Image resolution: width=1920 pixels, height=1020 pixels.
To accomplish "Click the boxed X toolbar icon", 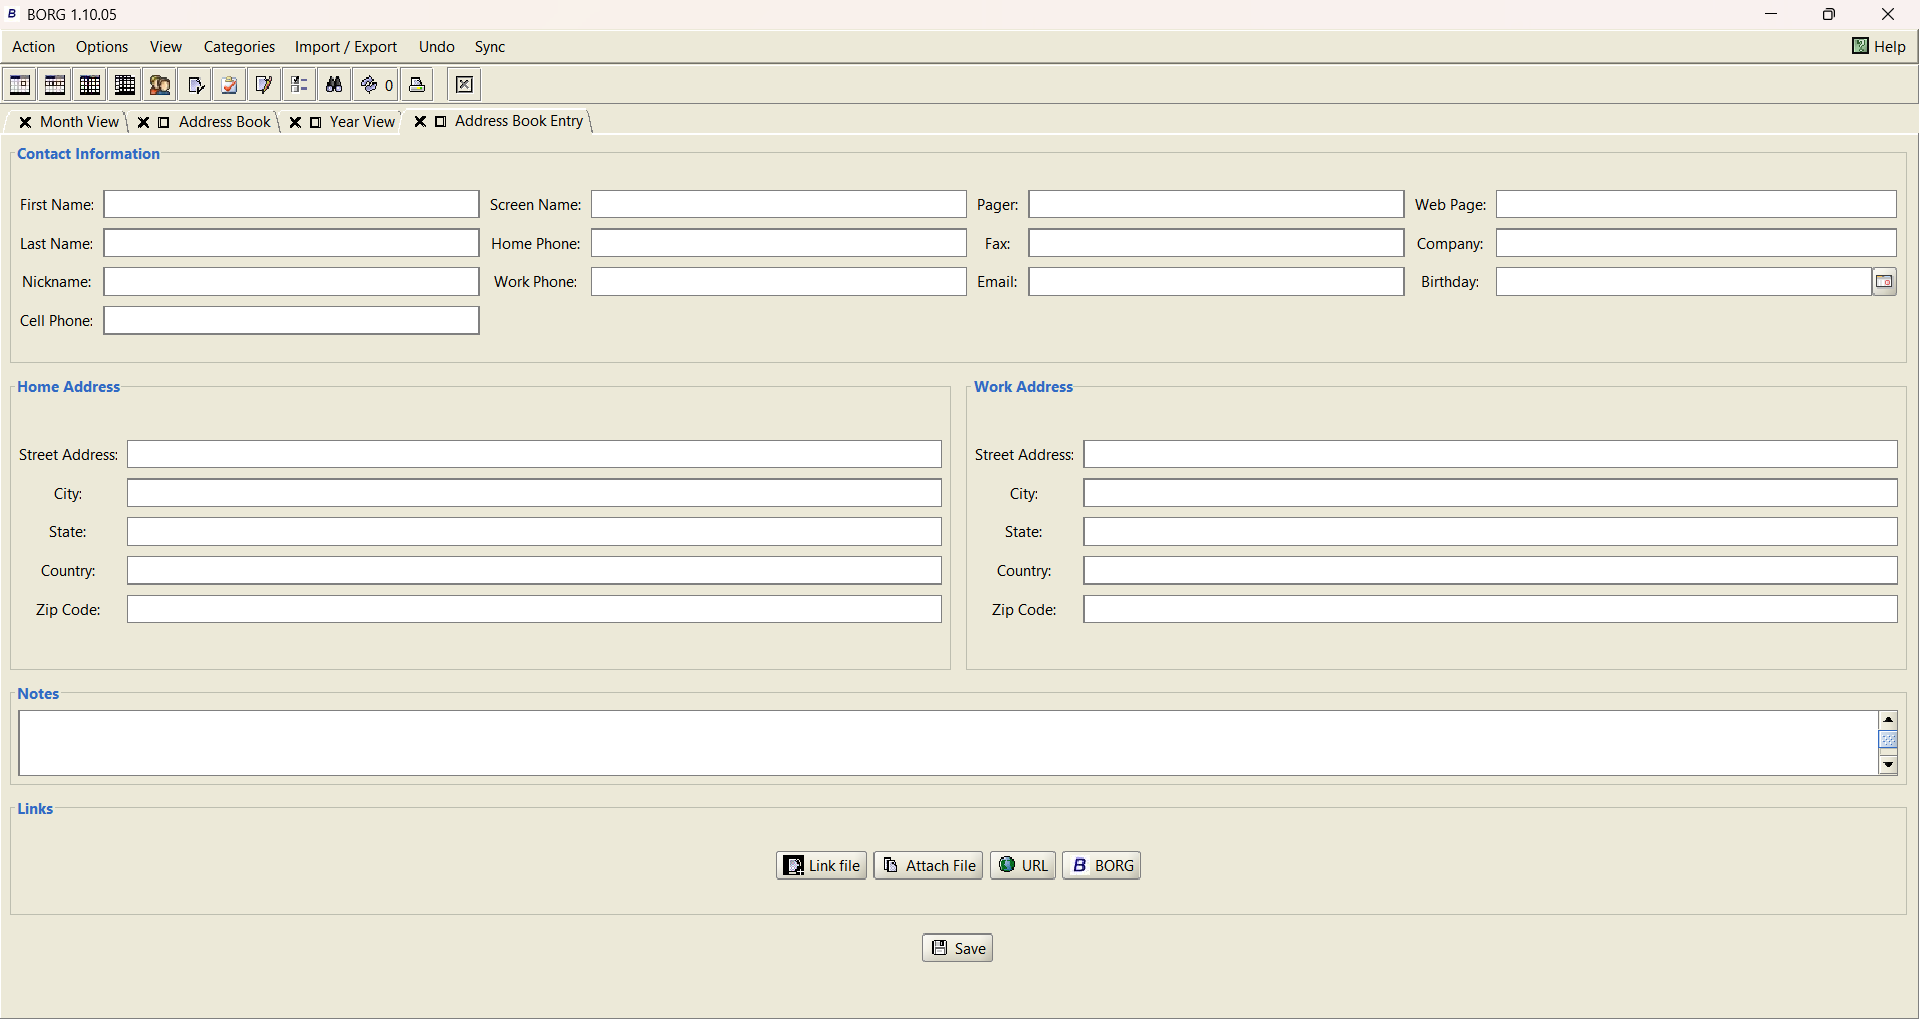I will click(x=464, y=85).
